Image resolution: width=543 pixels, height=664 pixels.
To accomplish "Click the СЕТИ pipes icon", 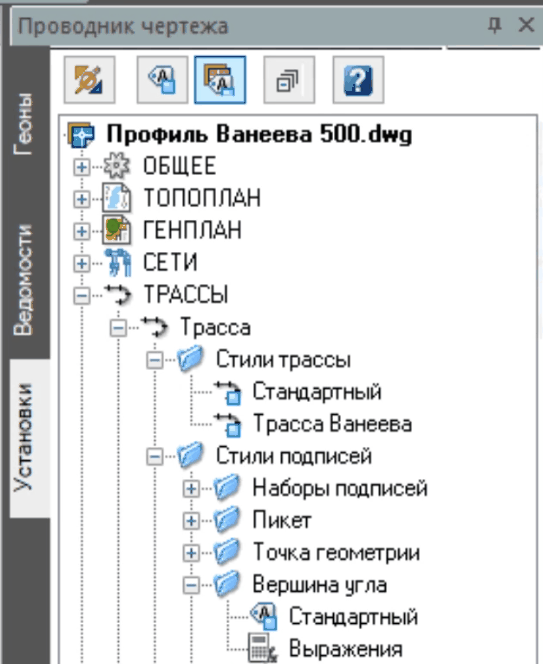I will (117, 263).
